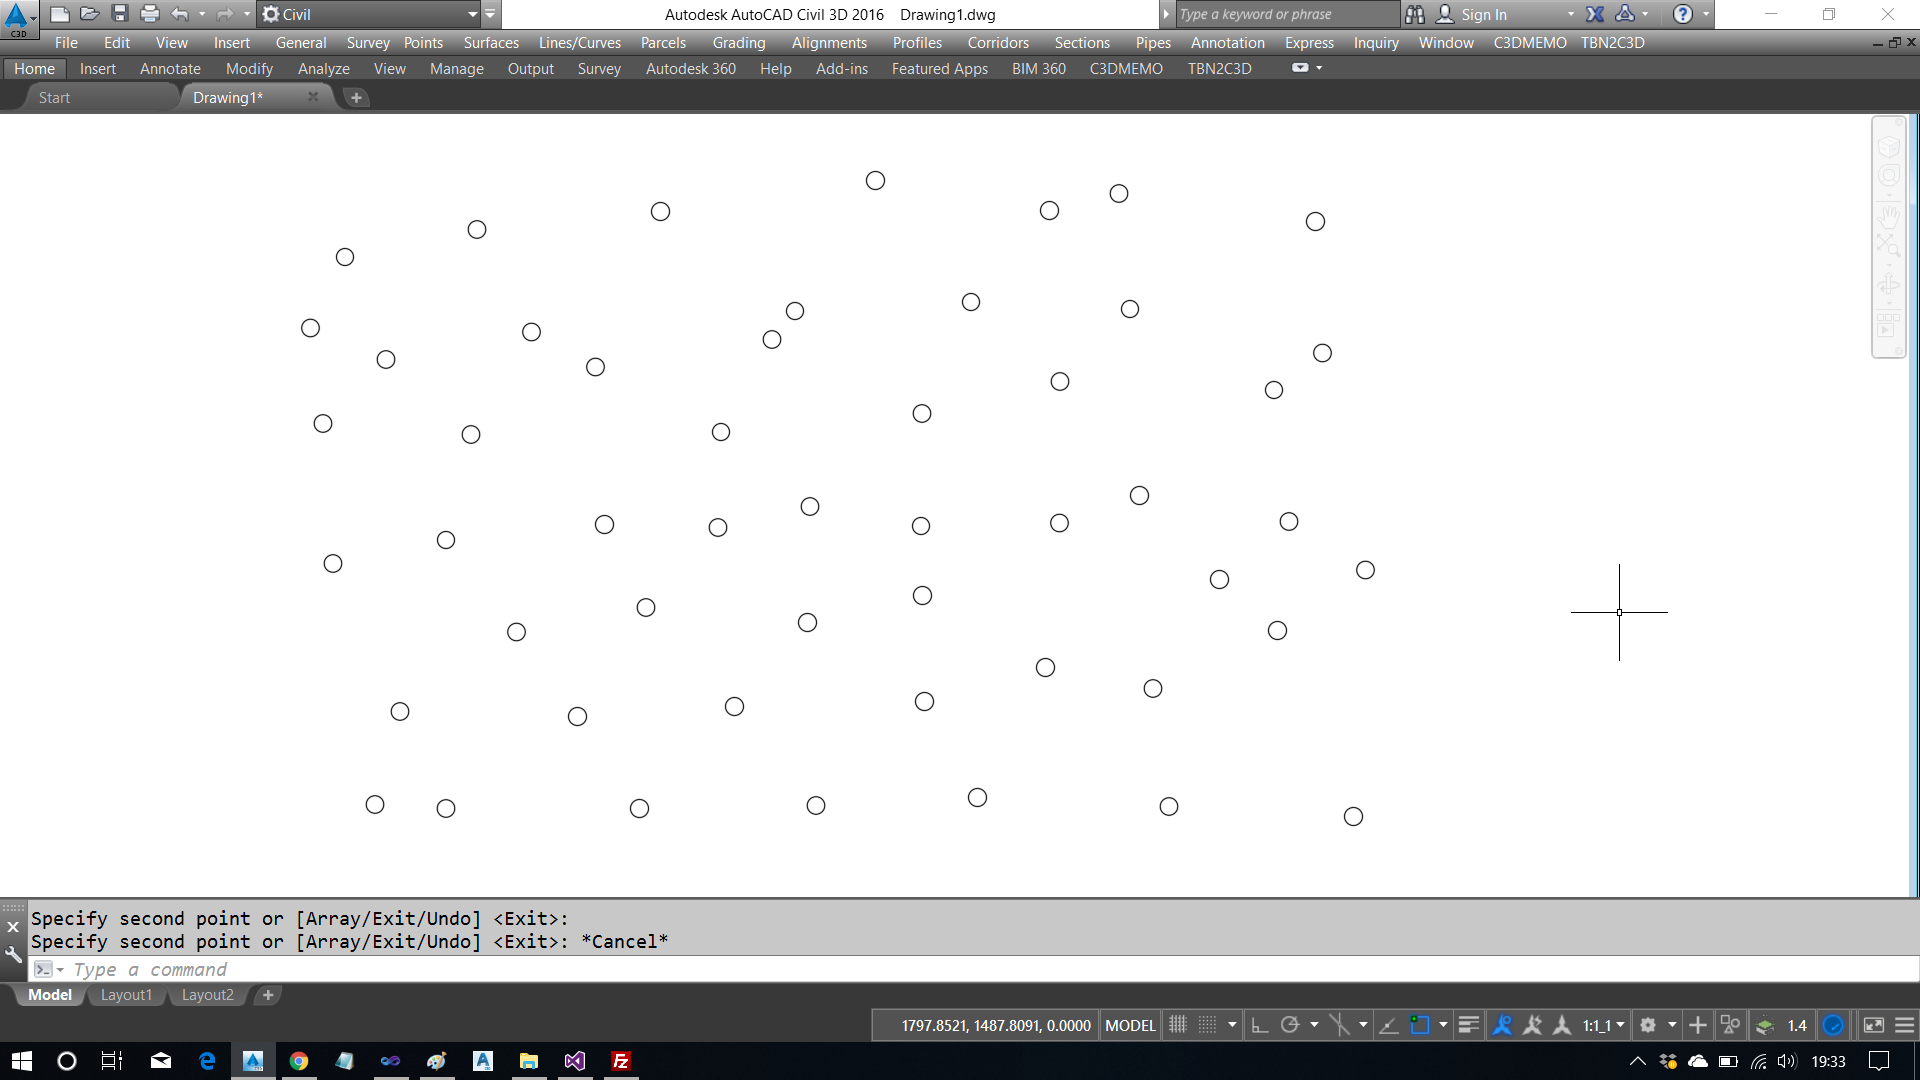Click the pan hand icon in navigation bar
This screenshot has height=1080, width=1920.
pos(1889,216)
